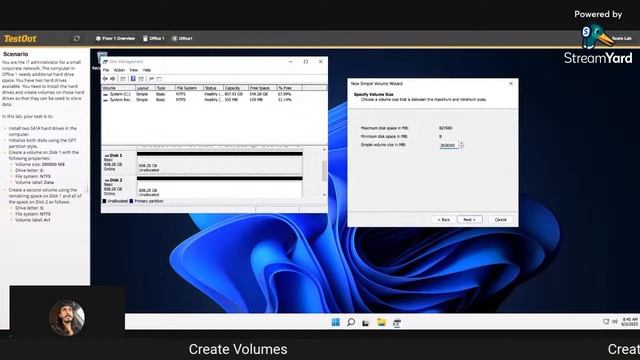This screenshot has height=360, width=640.
Task: Decrease volume size with spinner down arrow
Action: [x=462, y=147]
